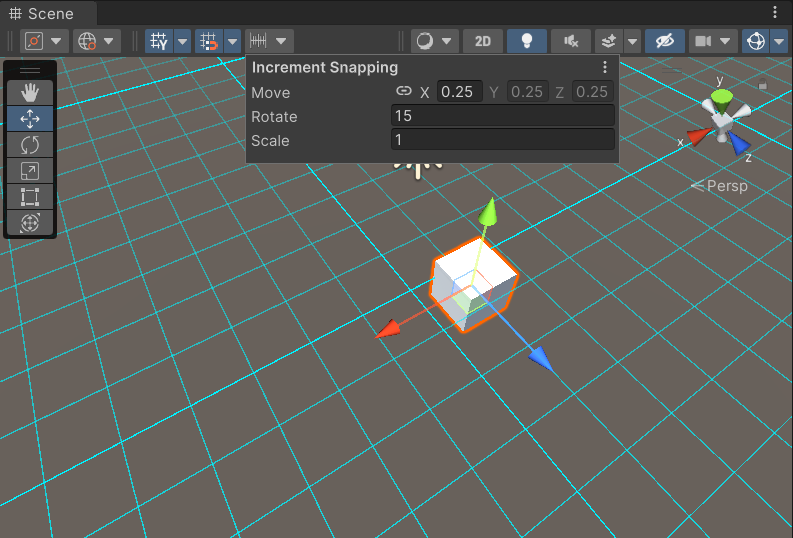Click the increment snapping ruler icon

[258, 41]
